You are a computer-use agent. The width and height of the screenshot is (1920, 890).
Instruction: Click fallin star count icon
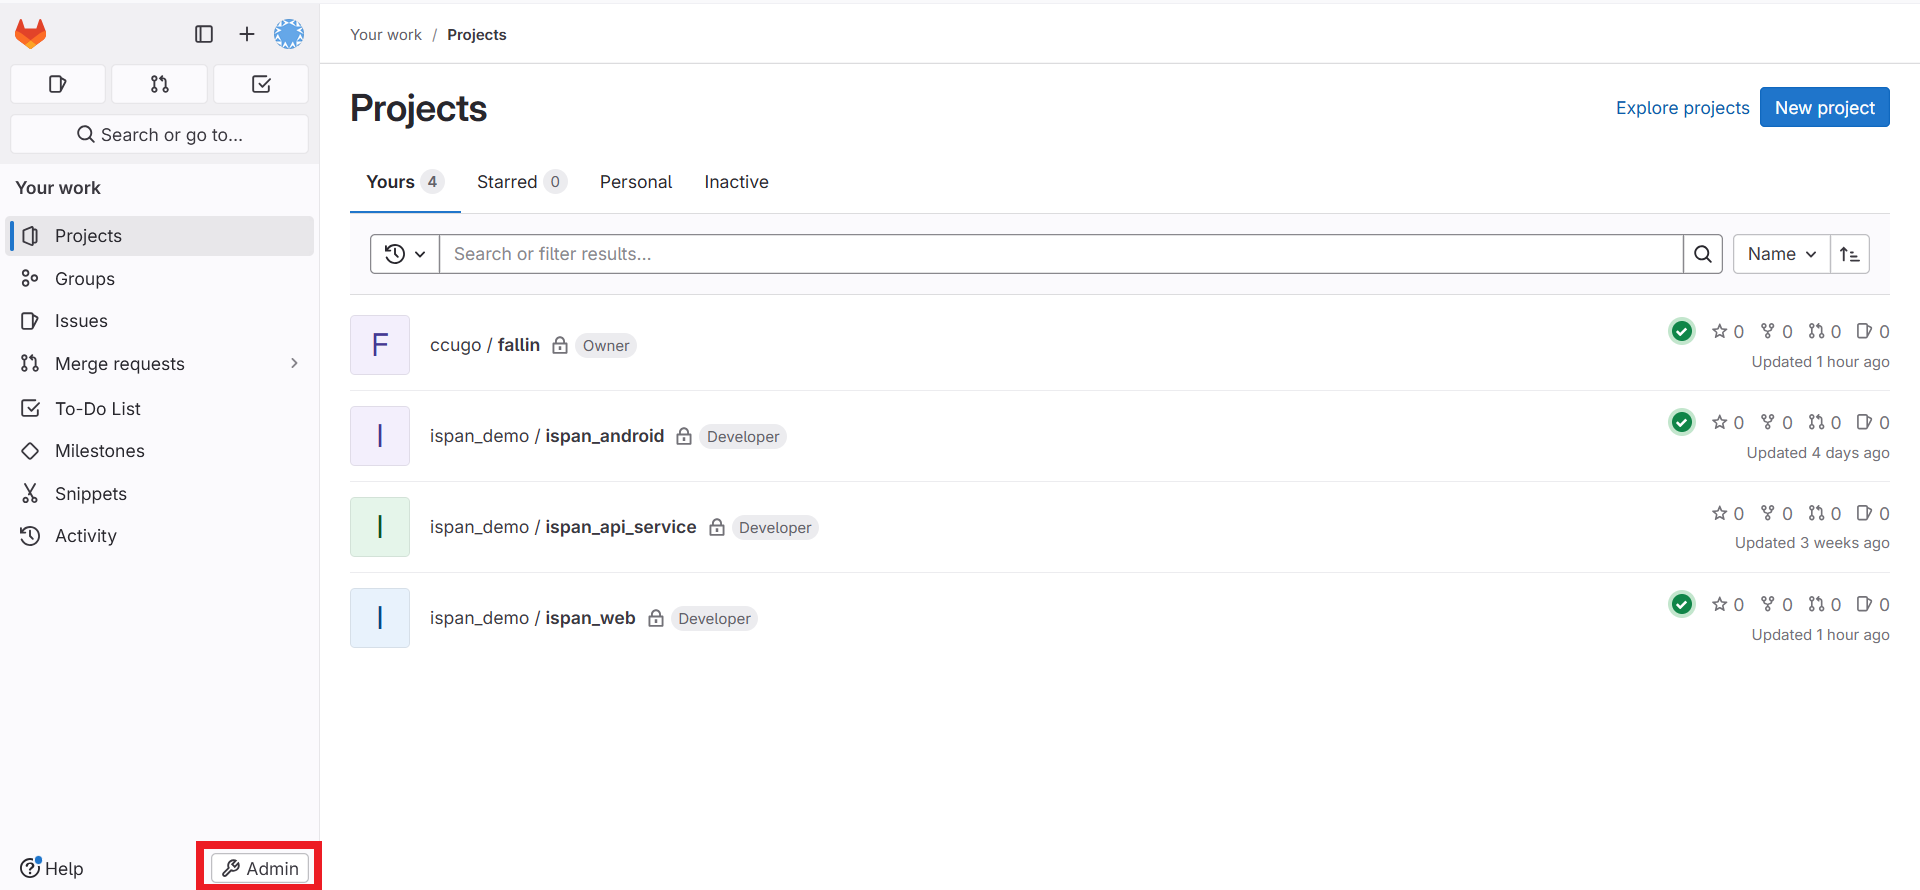(1728, 331)
